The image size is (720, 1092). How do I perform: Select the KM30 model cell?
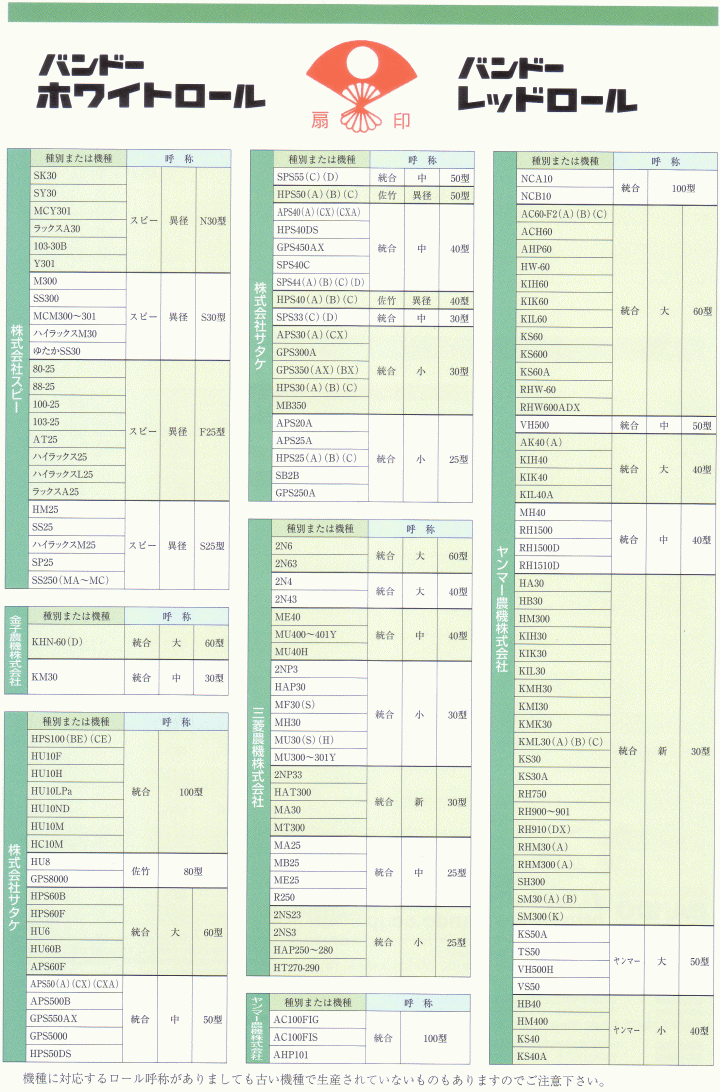pyautogui.click(x=76, y=677)
